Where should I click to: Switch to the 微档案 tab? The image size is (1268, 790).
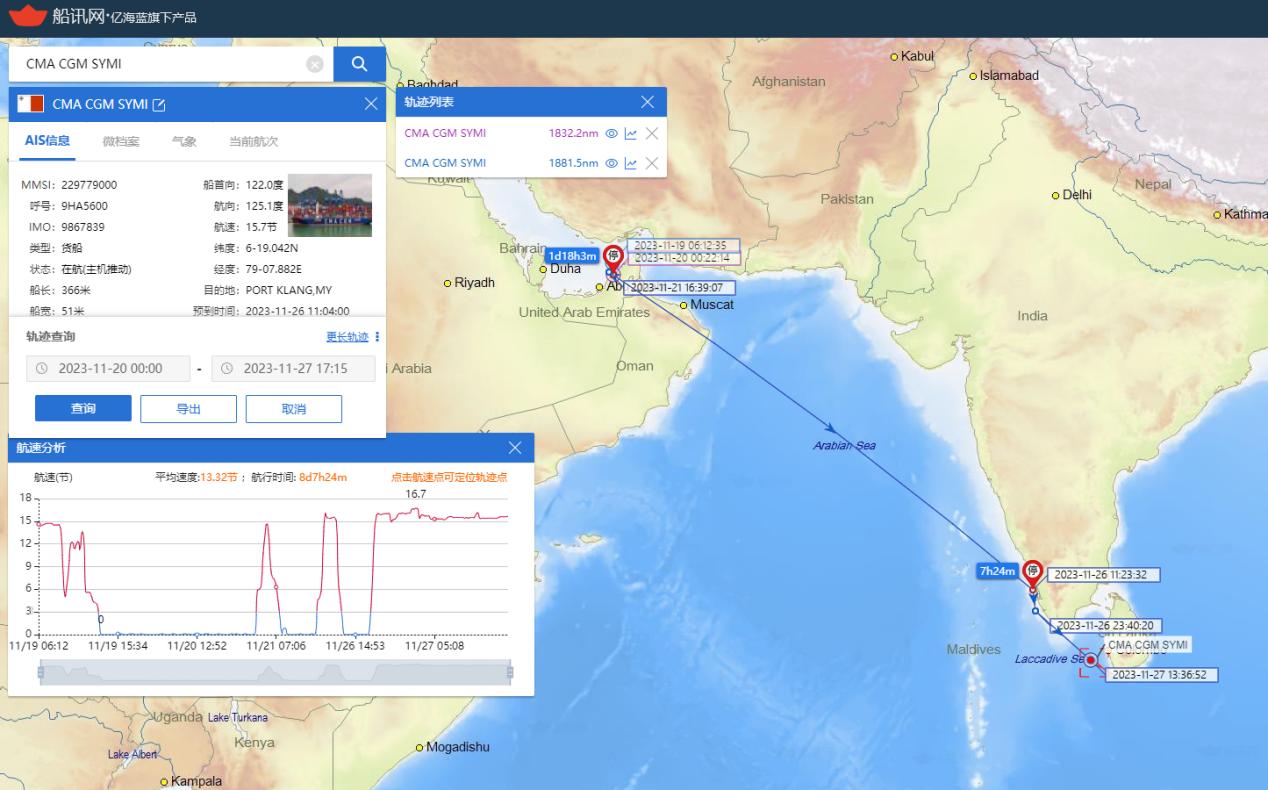click(x=121, y=142)
